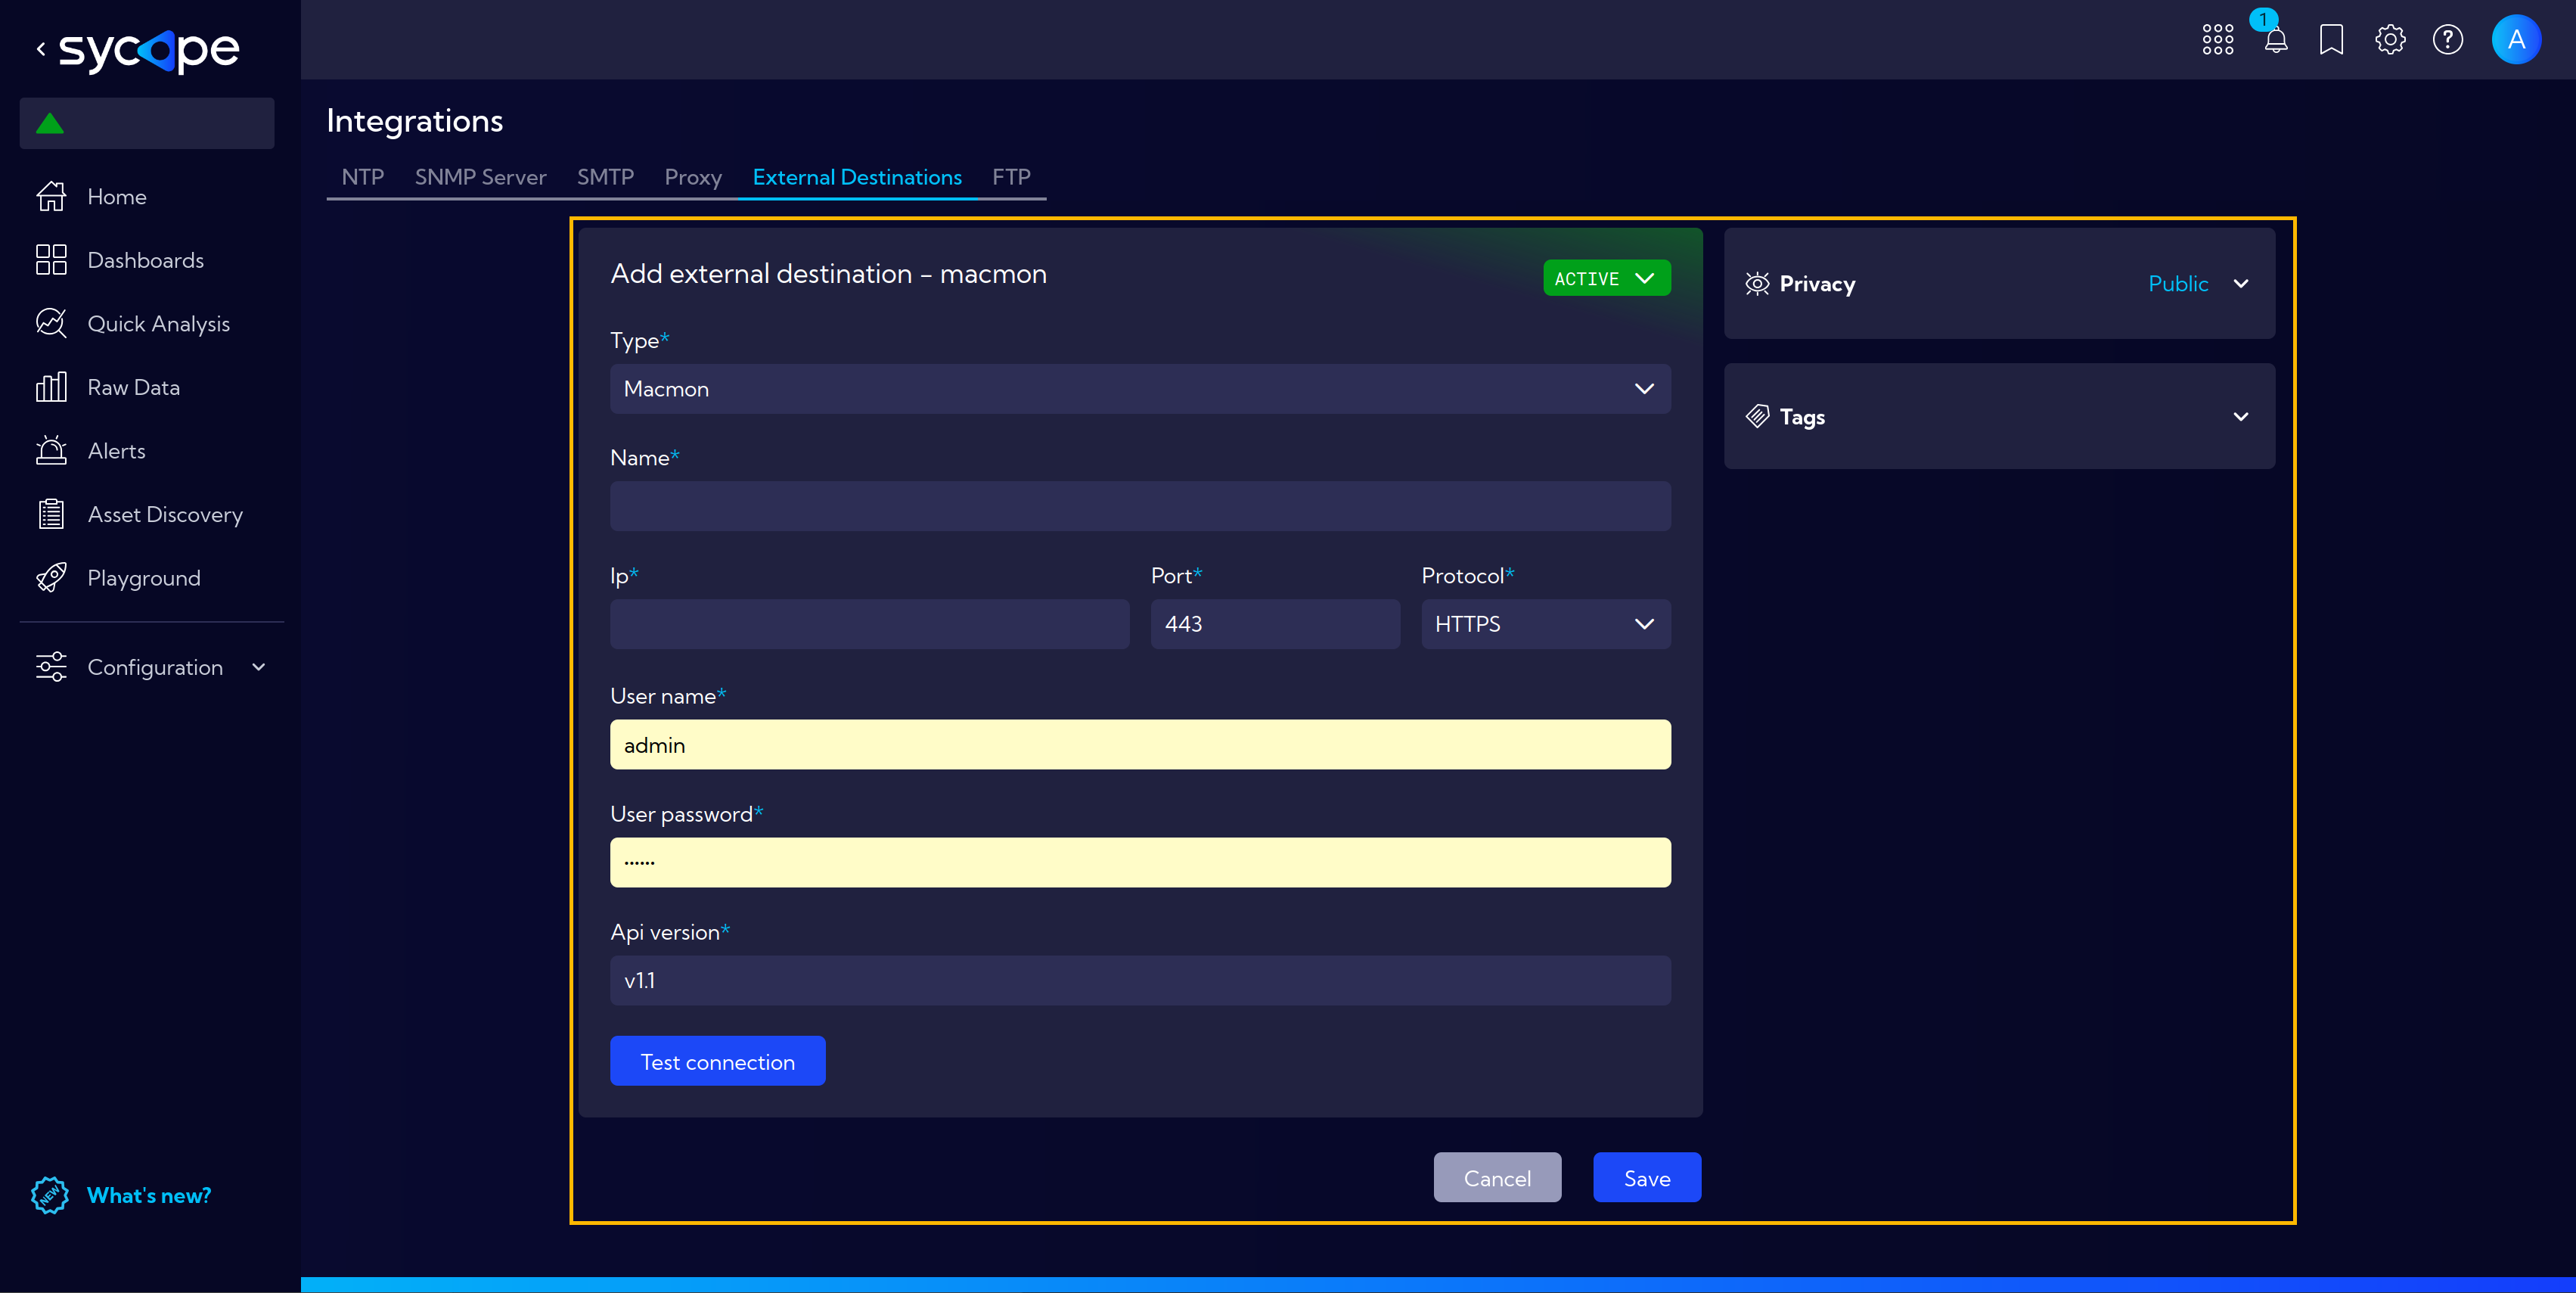Open the Type dropdown showing Macmon
The image size is (2576, 1293).
[1140, 389]
